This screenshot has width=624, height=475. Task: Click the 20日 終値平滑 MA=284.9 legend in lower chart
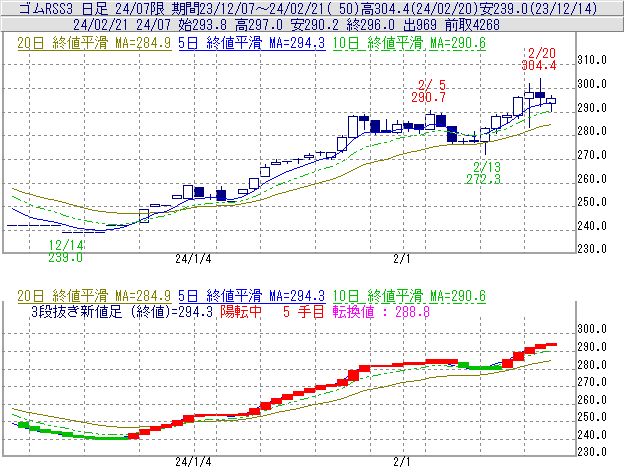94,296
